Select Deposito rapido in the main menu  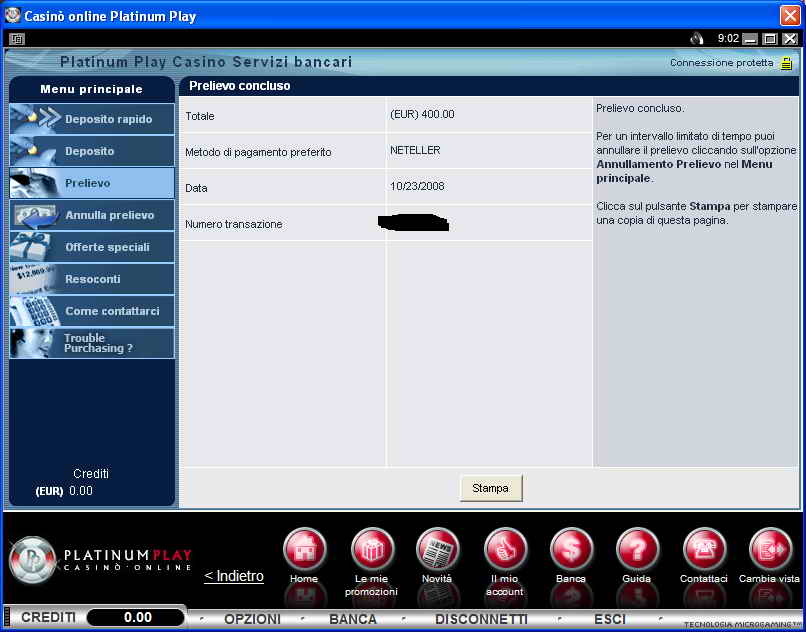(92, 119)
